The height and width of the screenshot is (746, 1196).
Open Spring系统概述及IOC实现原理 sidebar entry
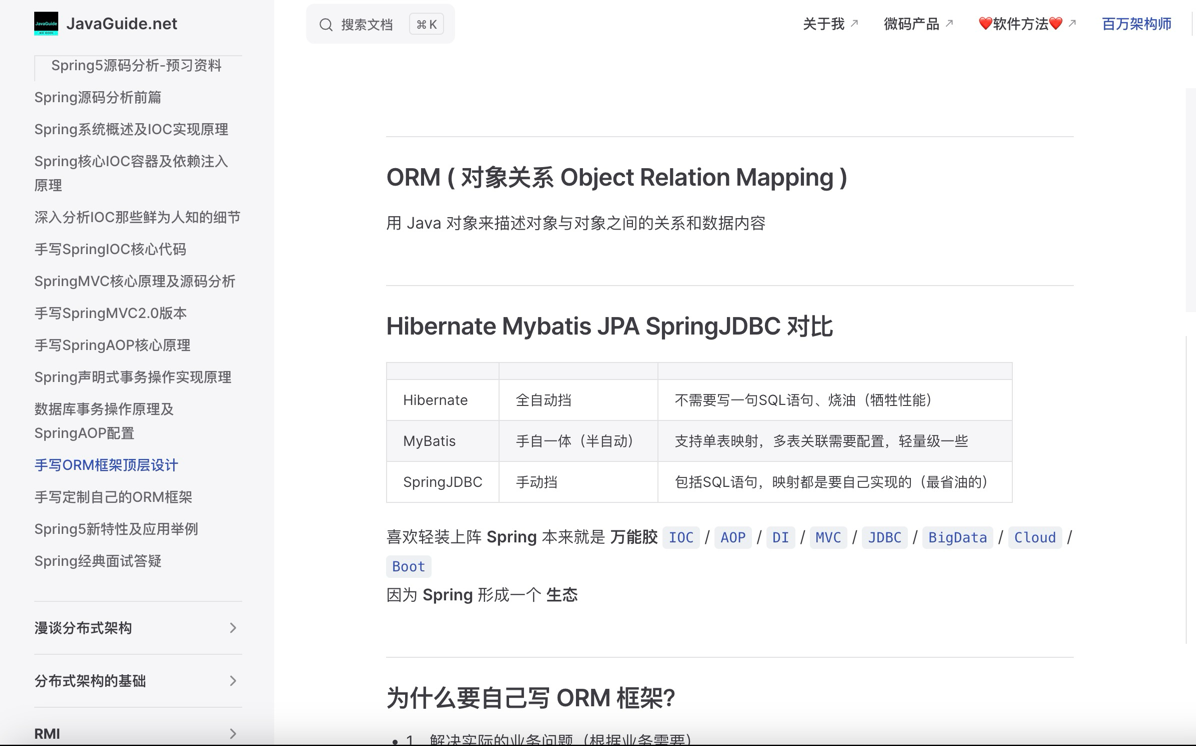point(131,130)
